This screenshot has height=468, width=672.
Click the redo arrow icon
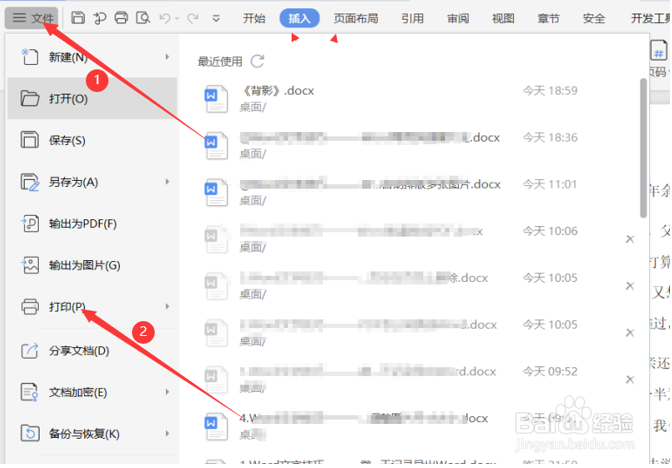click(193, 18)
